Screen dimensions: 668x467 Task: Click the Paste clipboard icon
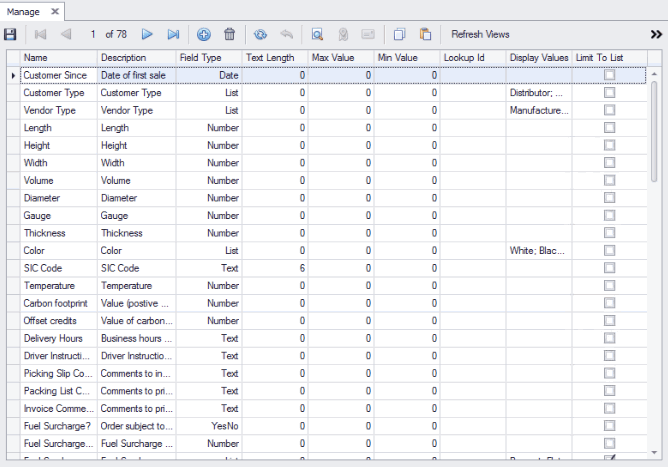[426, 34]
